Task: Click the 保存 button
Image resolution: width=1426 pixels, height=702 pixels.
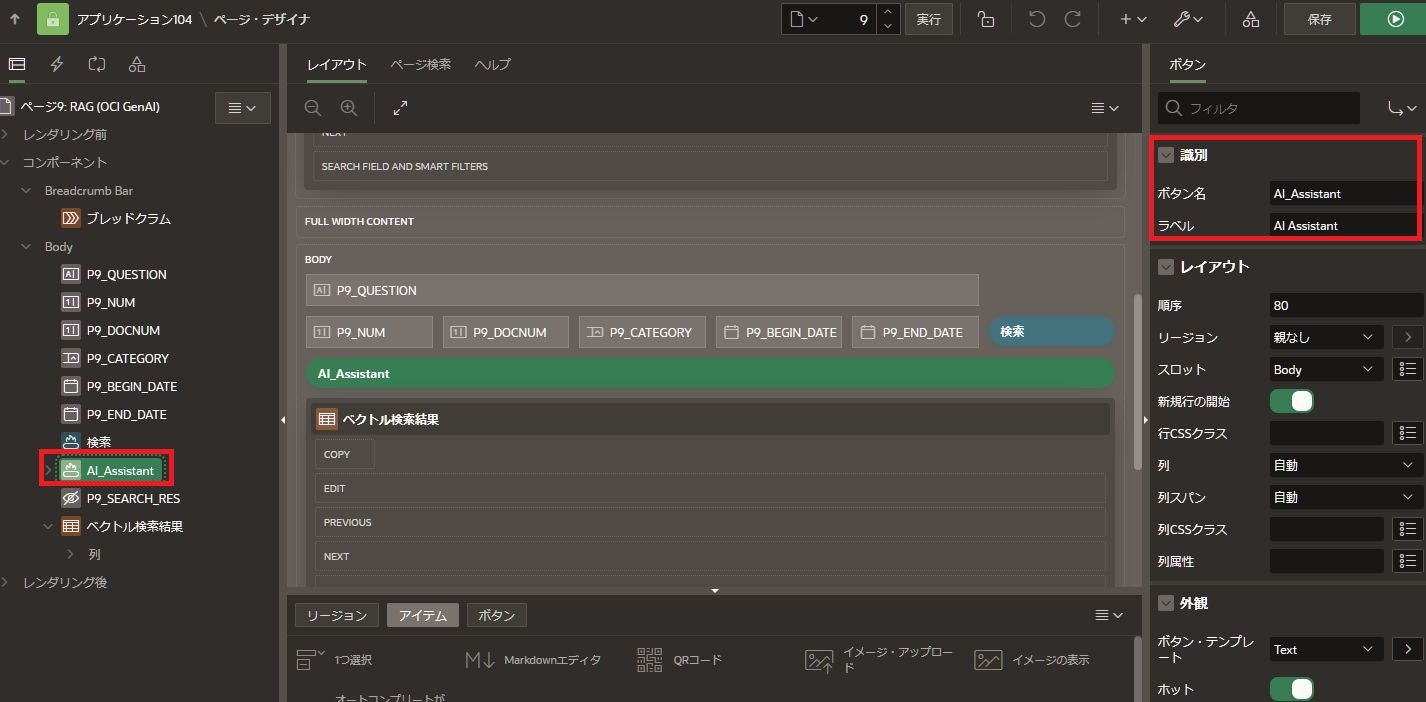Action: (1320, 19)
